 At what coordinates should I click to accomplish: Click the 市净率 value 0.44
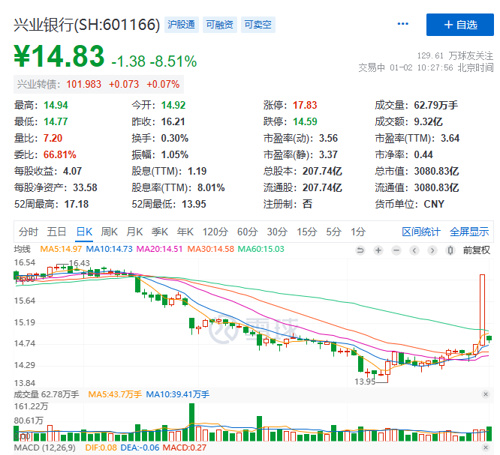[423, 155]
